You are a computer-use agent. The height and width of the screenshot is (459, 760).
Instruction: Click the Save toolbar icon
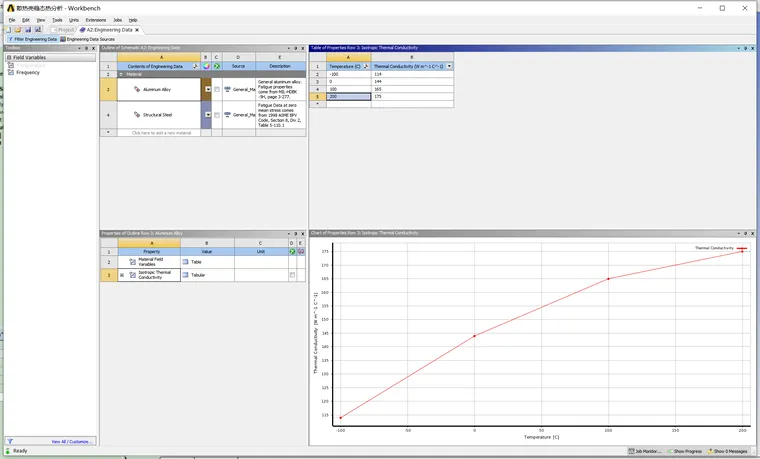point(28,30)
